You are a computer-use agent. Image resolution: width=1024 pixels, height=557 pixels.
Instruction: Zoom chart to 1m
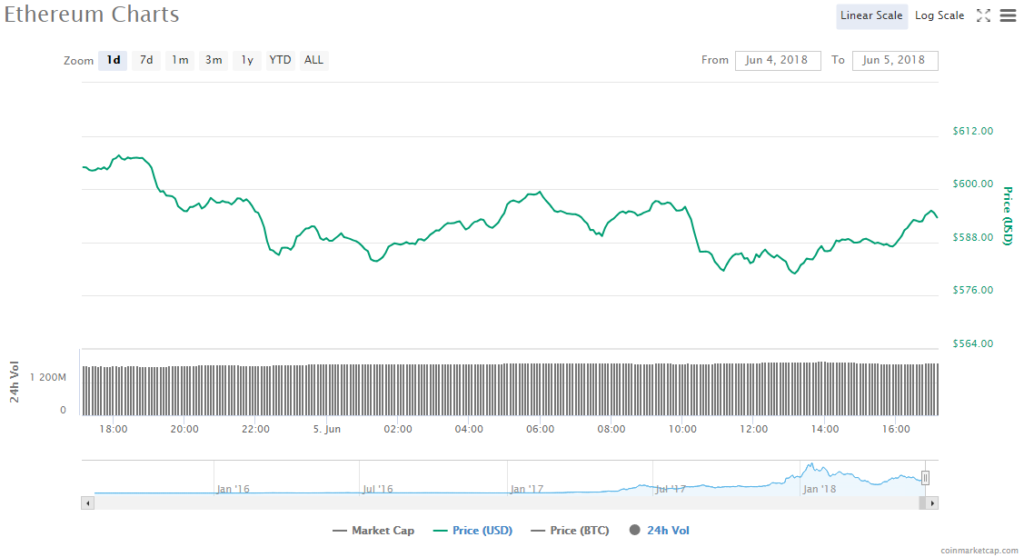(x=180, y=60)
